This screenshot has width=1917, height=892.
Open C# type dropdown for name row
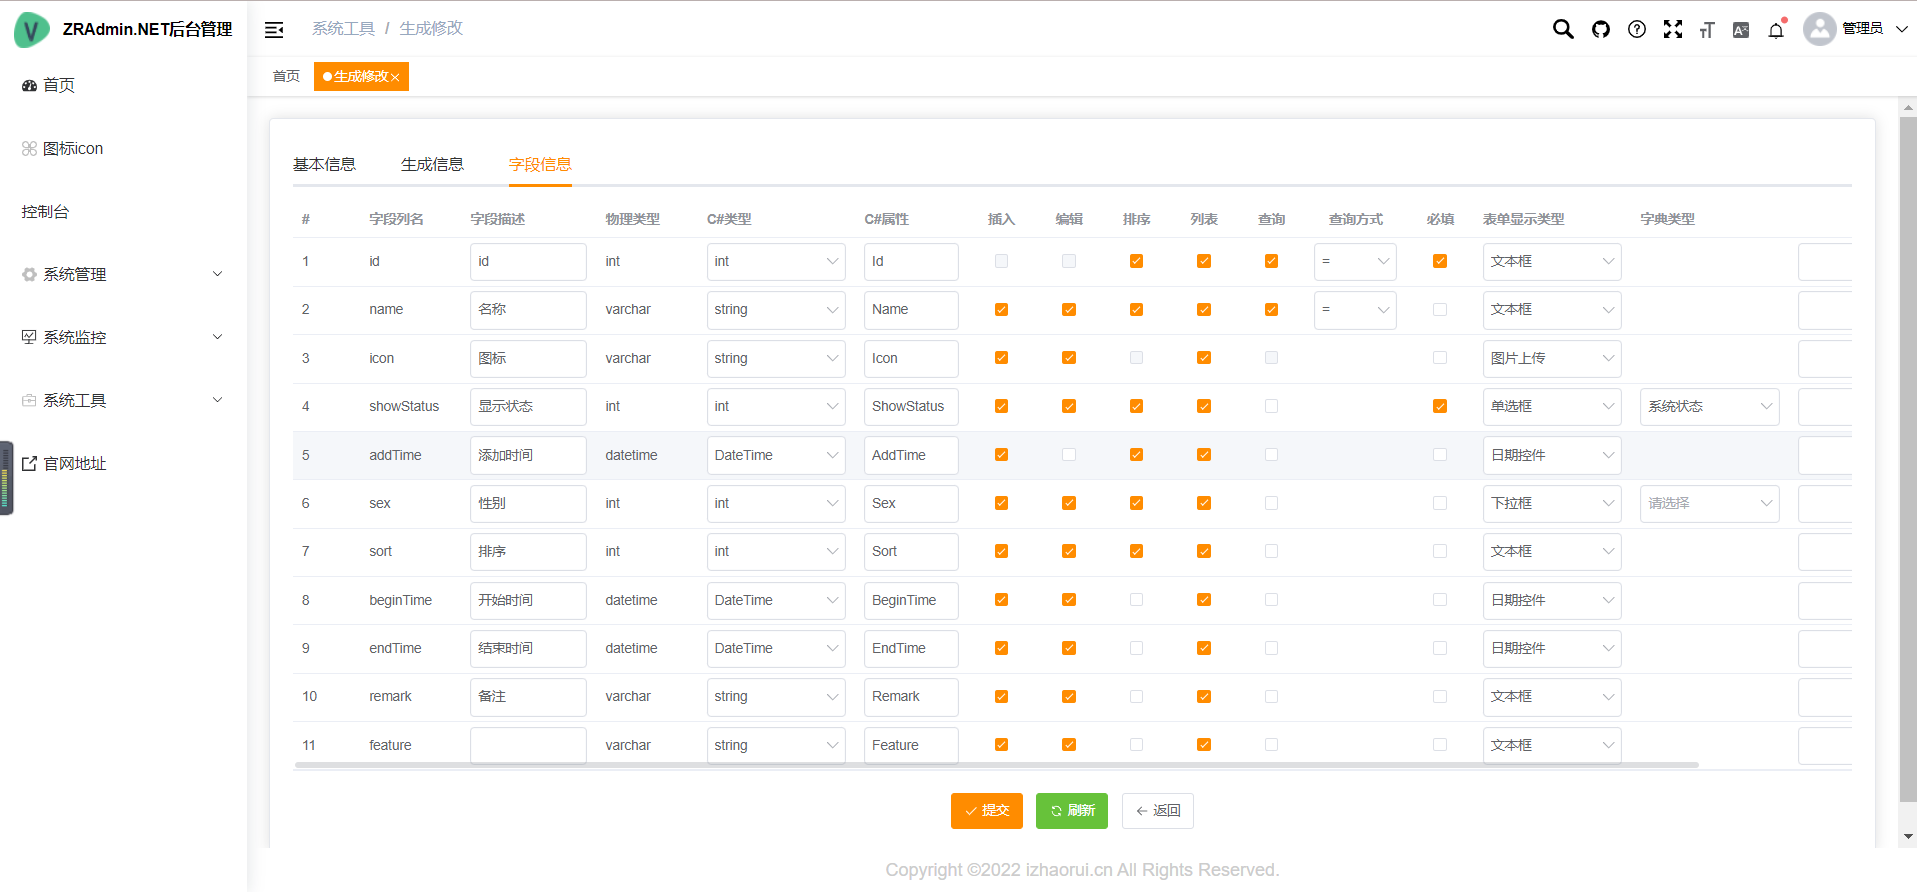775,310
